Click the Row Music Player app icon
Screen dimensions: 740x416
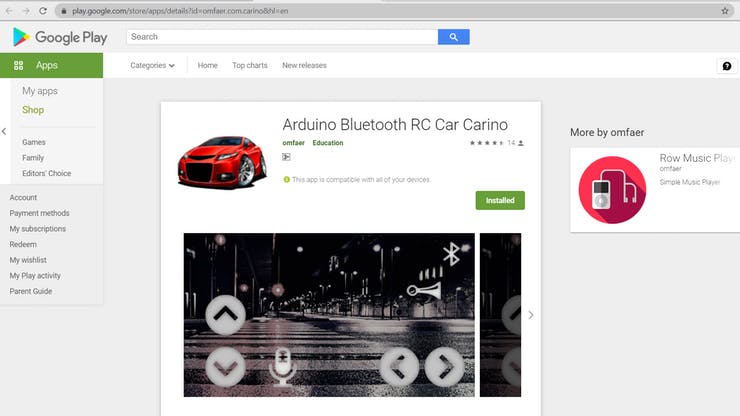pos(613,190)
